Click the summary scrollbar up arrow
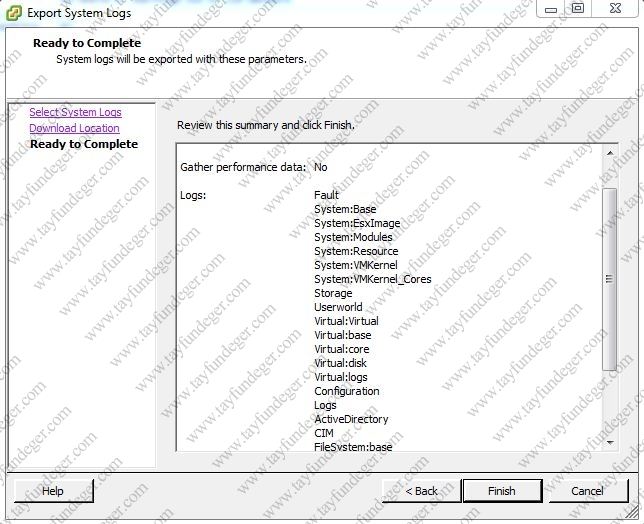 (x=610, y=153)
